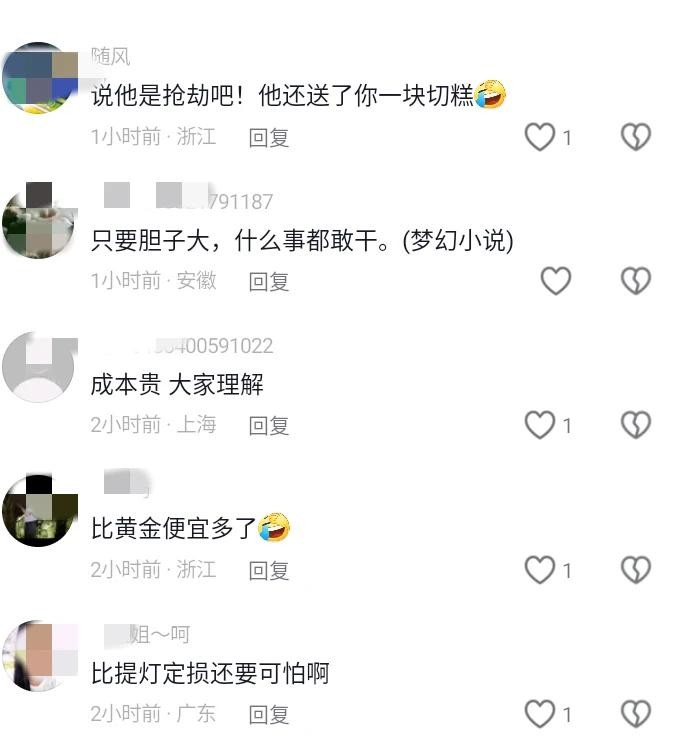674x737 pixels.
Task: Reply to 比黄金便宜多了 comment
Action: tap(268, 571)
